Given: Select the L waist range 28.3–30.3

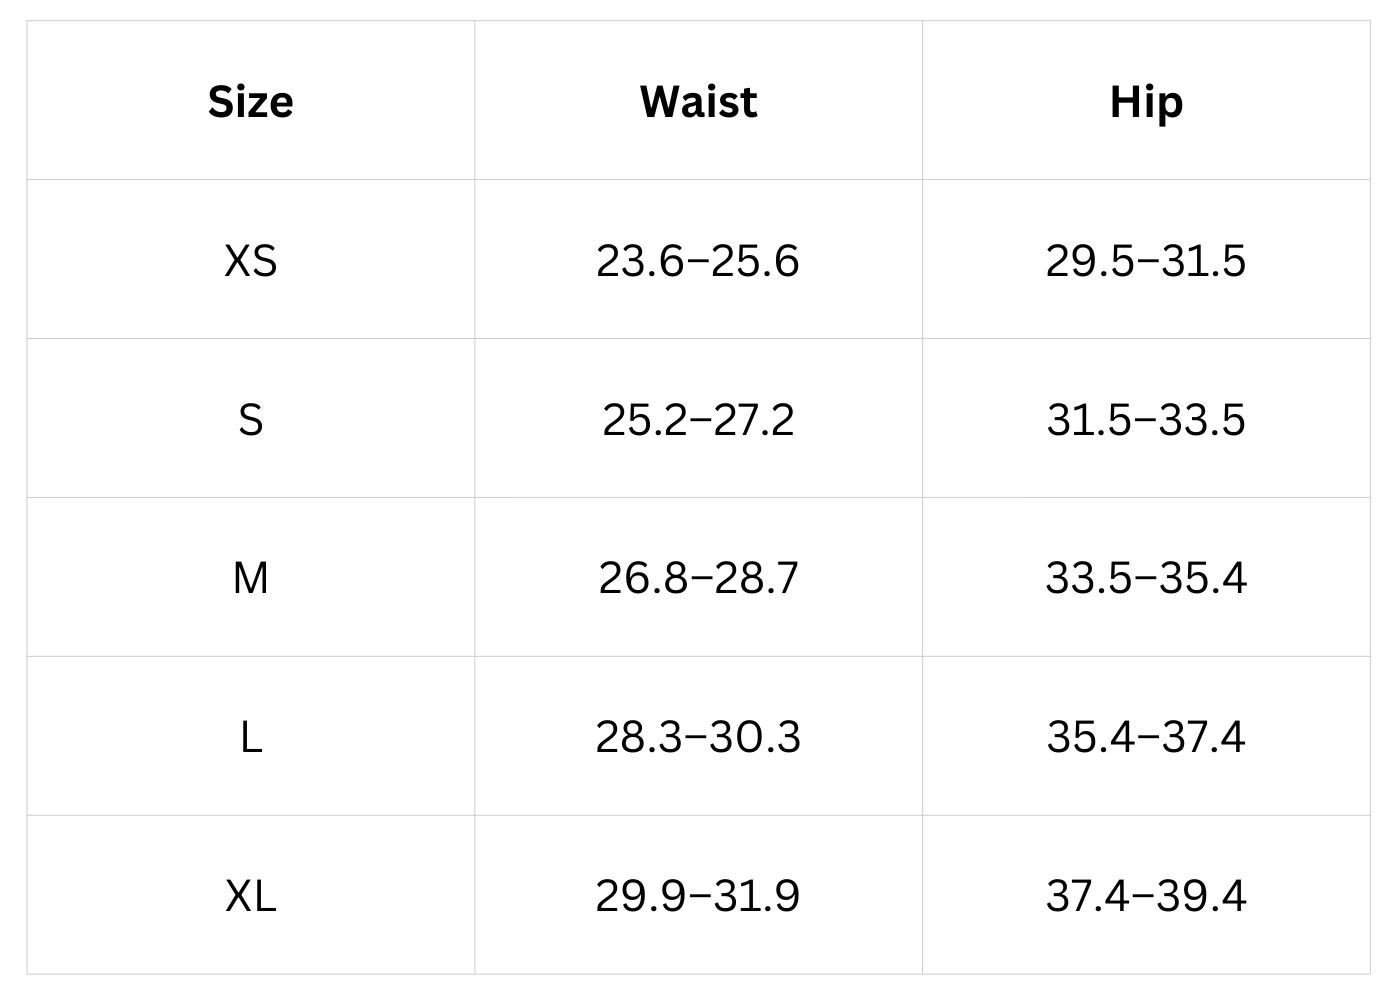Looking at the screenshot, I should (x=698, y=737).
